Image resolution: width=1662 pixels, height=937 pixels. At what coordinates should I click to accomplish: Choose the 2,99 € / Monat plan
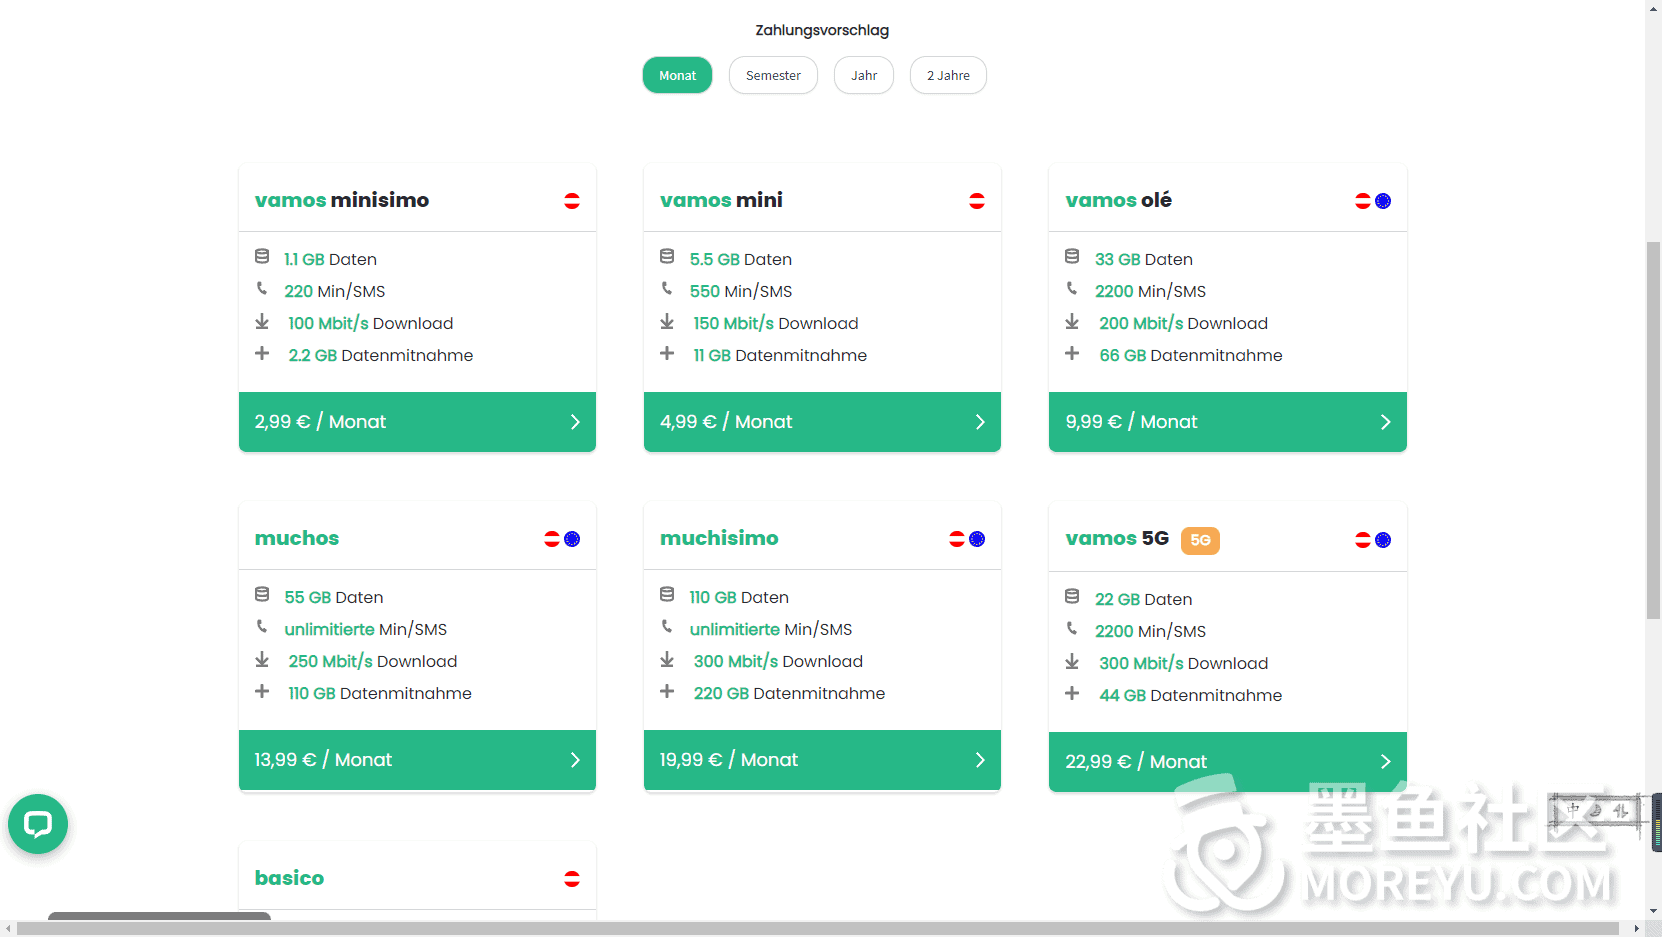click(417, 422)
